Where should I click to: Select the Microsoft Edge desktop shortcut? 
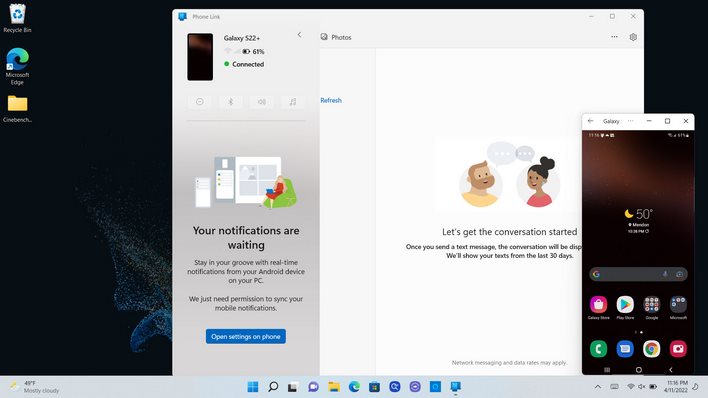pyautogui.click(x=17, y=66)
